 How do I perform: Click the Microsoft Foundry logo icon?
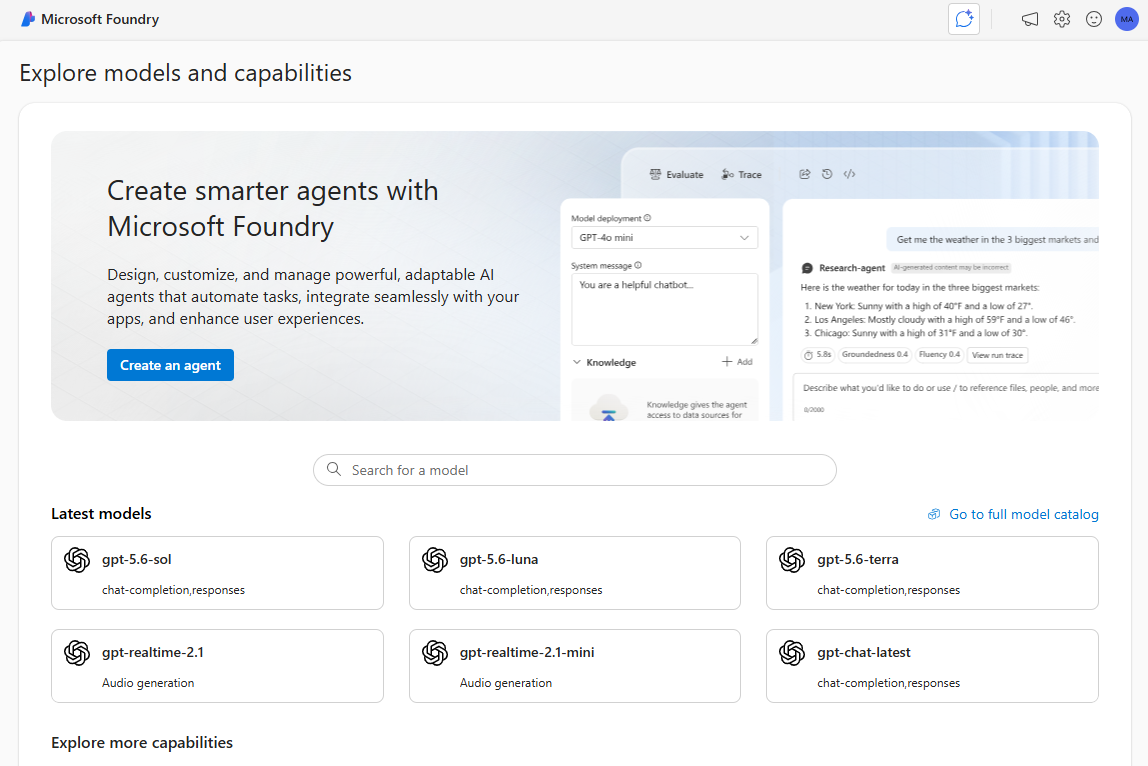click(x=28, y=19)
